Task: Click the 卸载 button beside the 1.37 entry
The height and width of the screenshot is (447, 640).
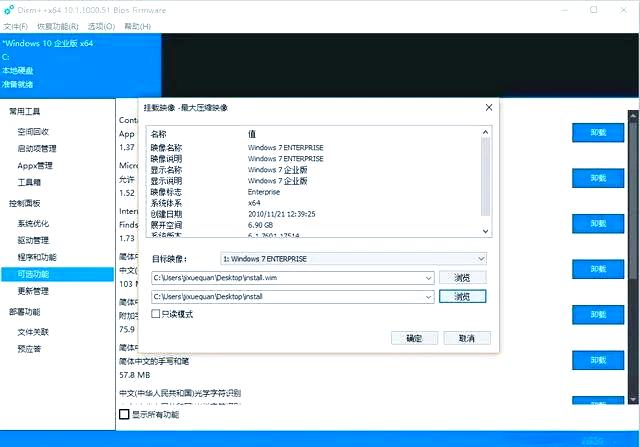Action: tap(598, 133)
